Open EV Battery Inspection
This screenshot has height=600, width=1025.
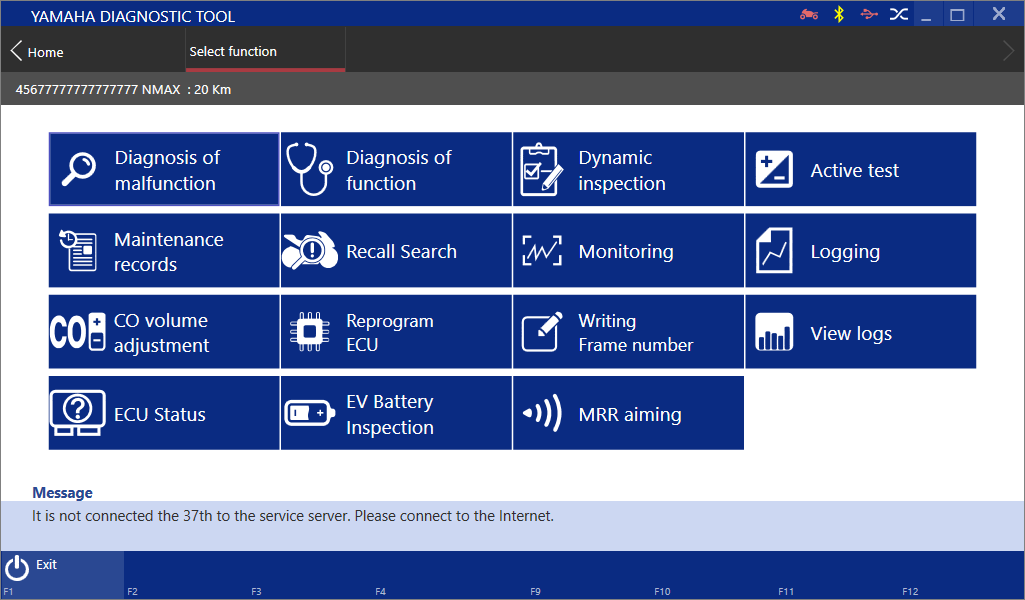click(x=396, y=412)
